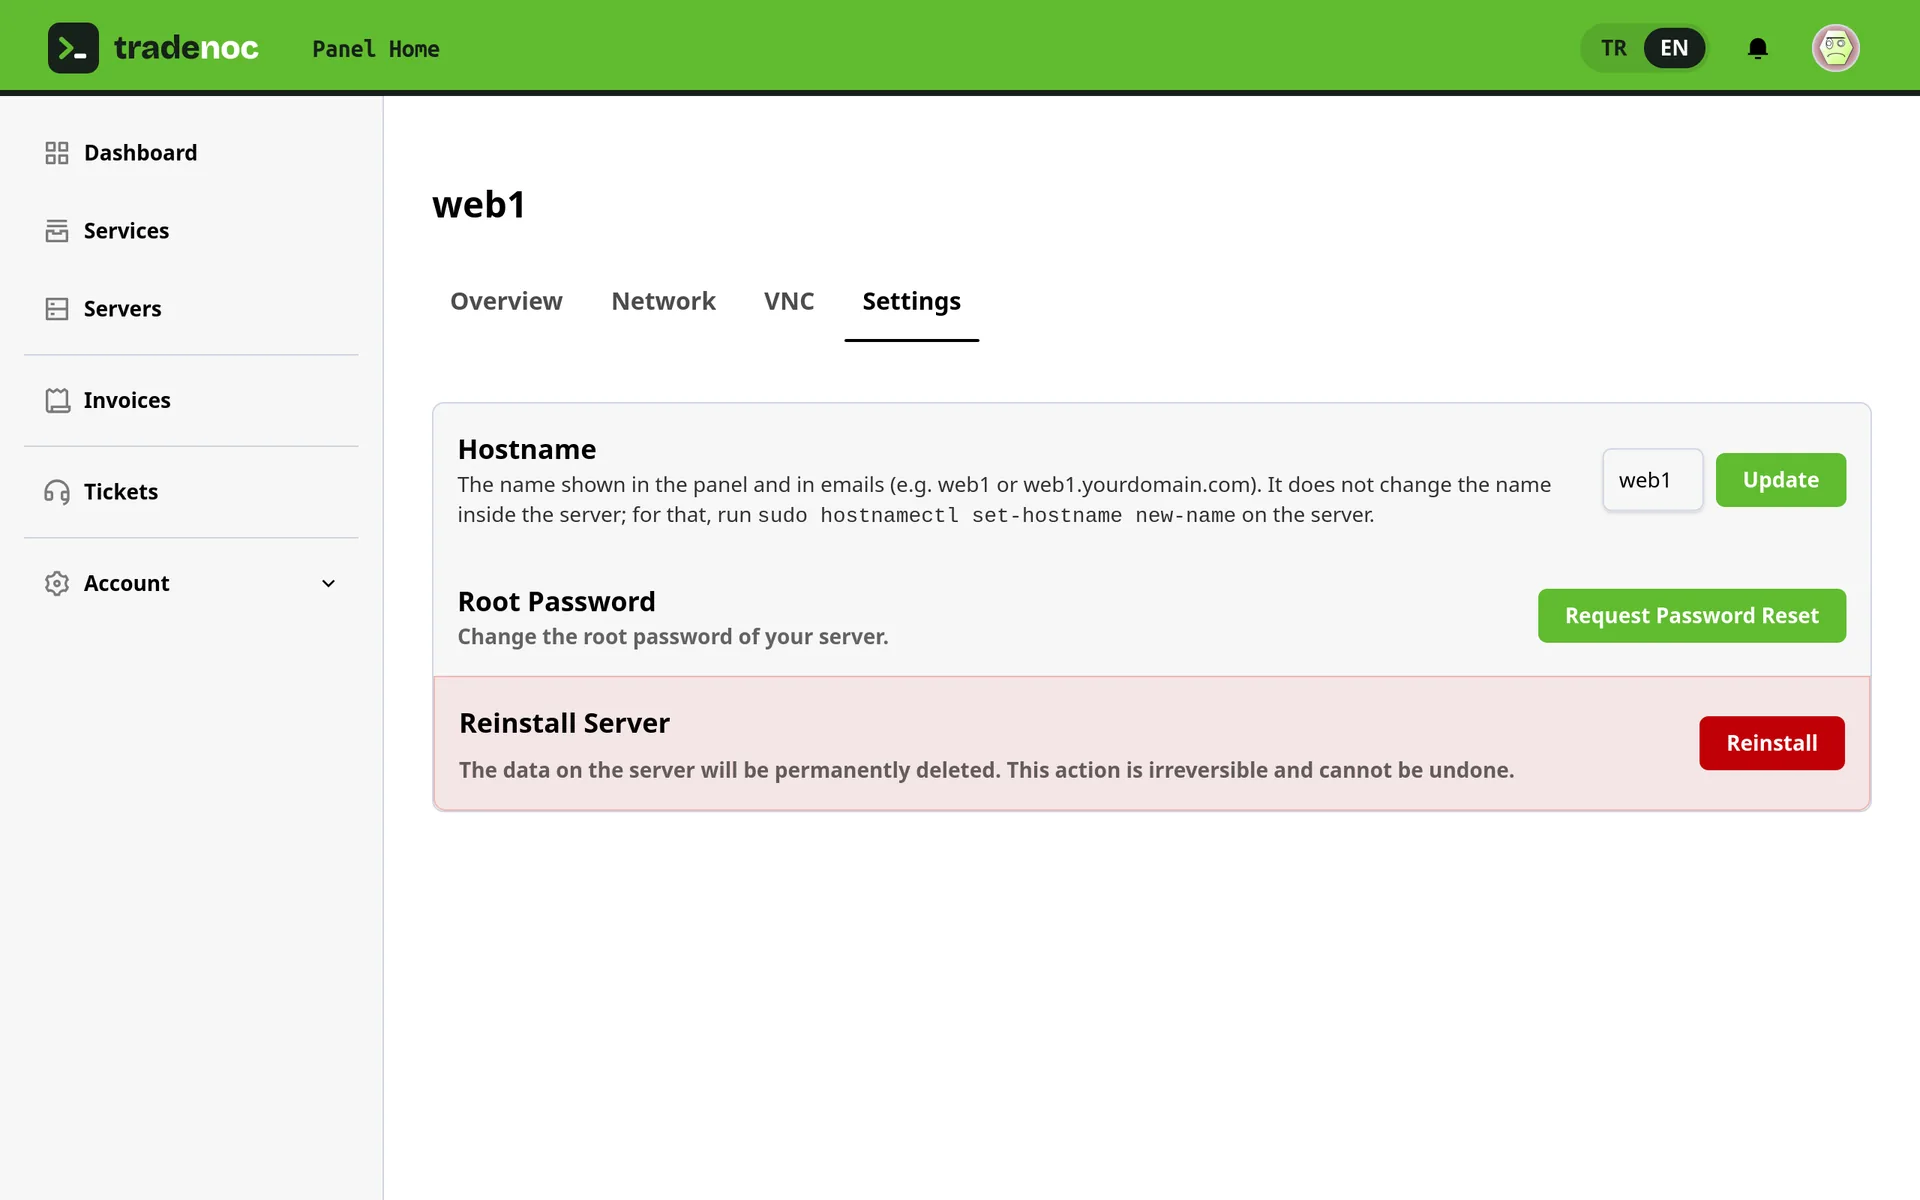
Task: Open the Overview tab
Action: (x=506, y=301)
